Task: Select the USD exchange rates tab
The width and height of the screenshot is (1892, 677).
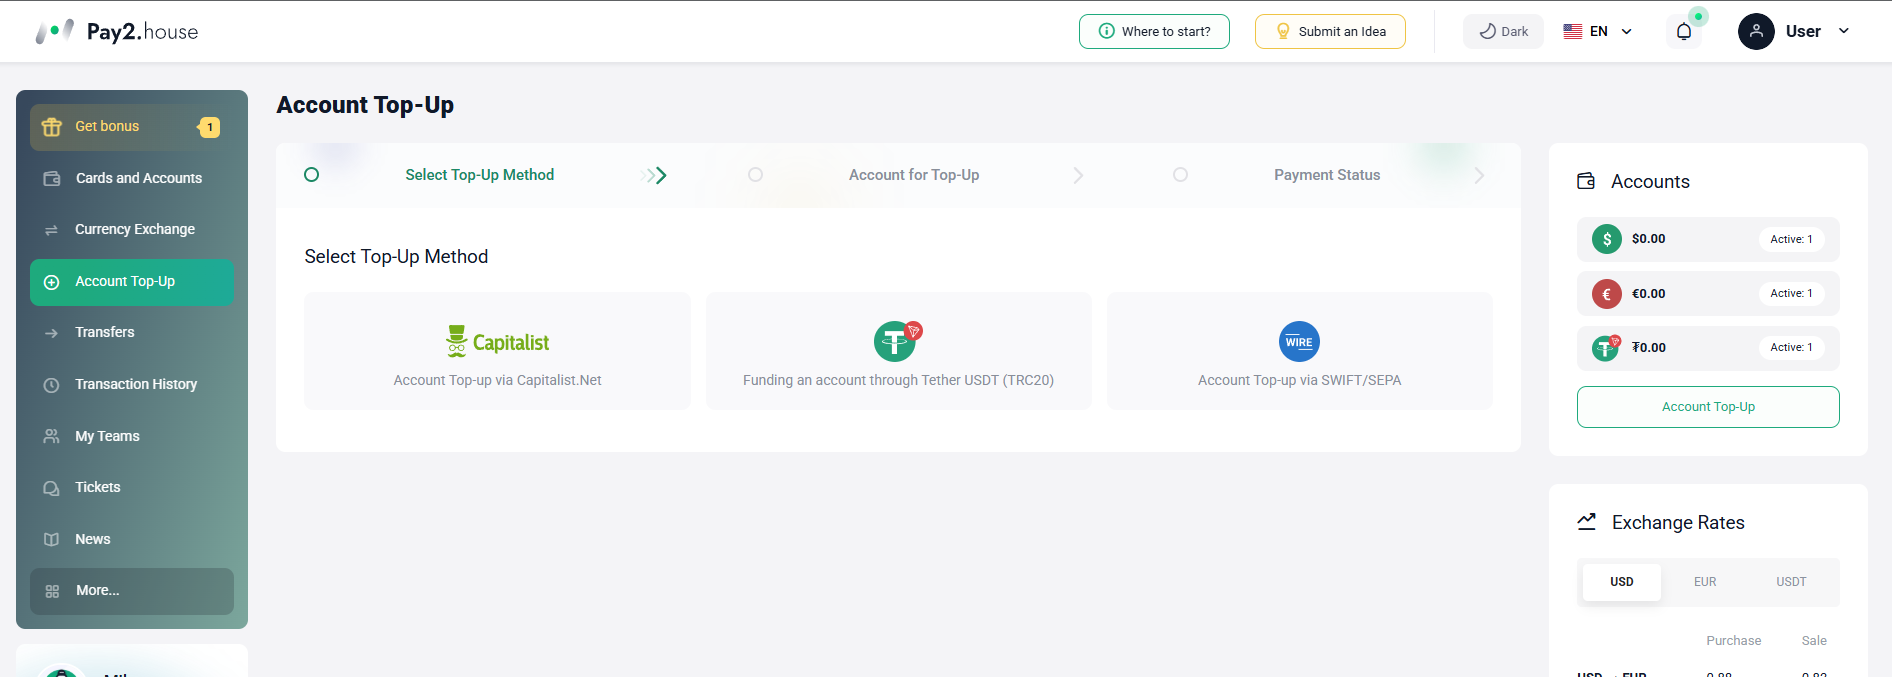Action: [x=1622, y=582]
